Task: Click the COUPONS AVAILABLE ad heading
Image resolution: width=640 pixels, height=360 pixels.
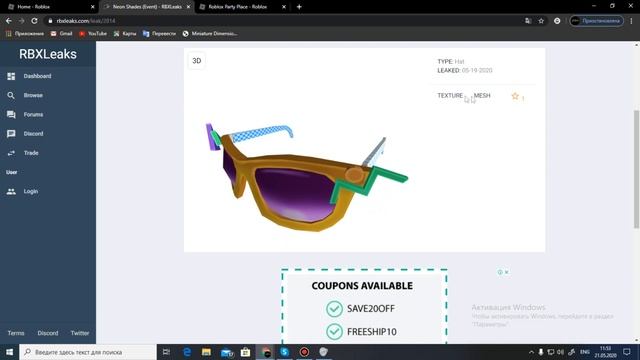Action: [362, 286]
